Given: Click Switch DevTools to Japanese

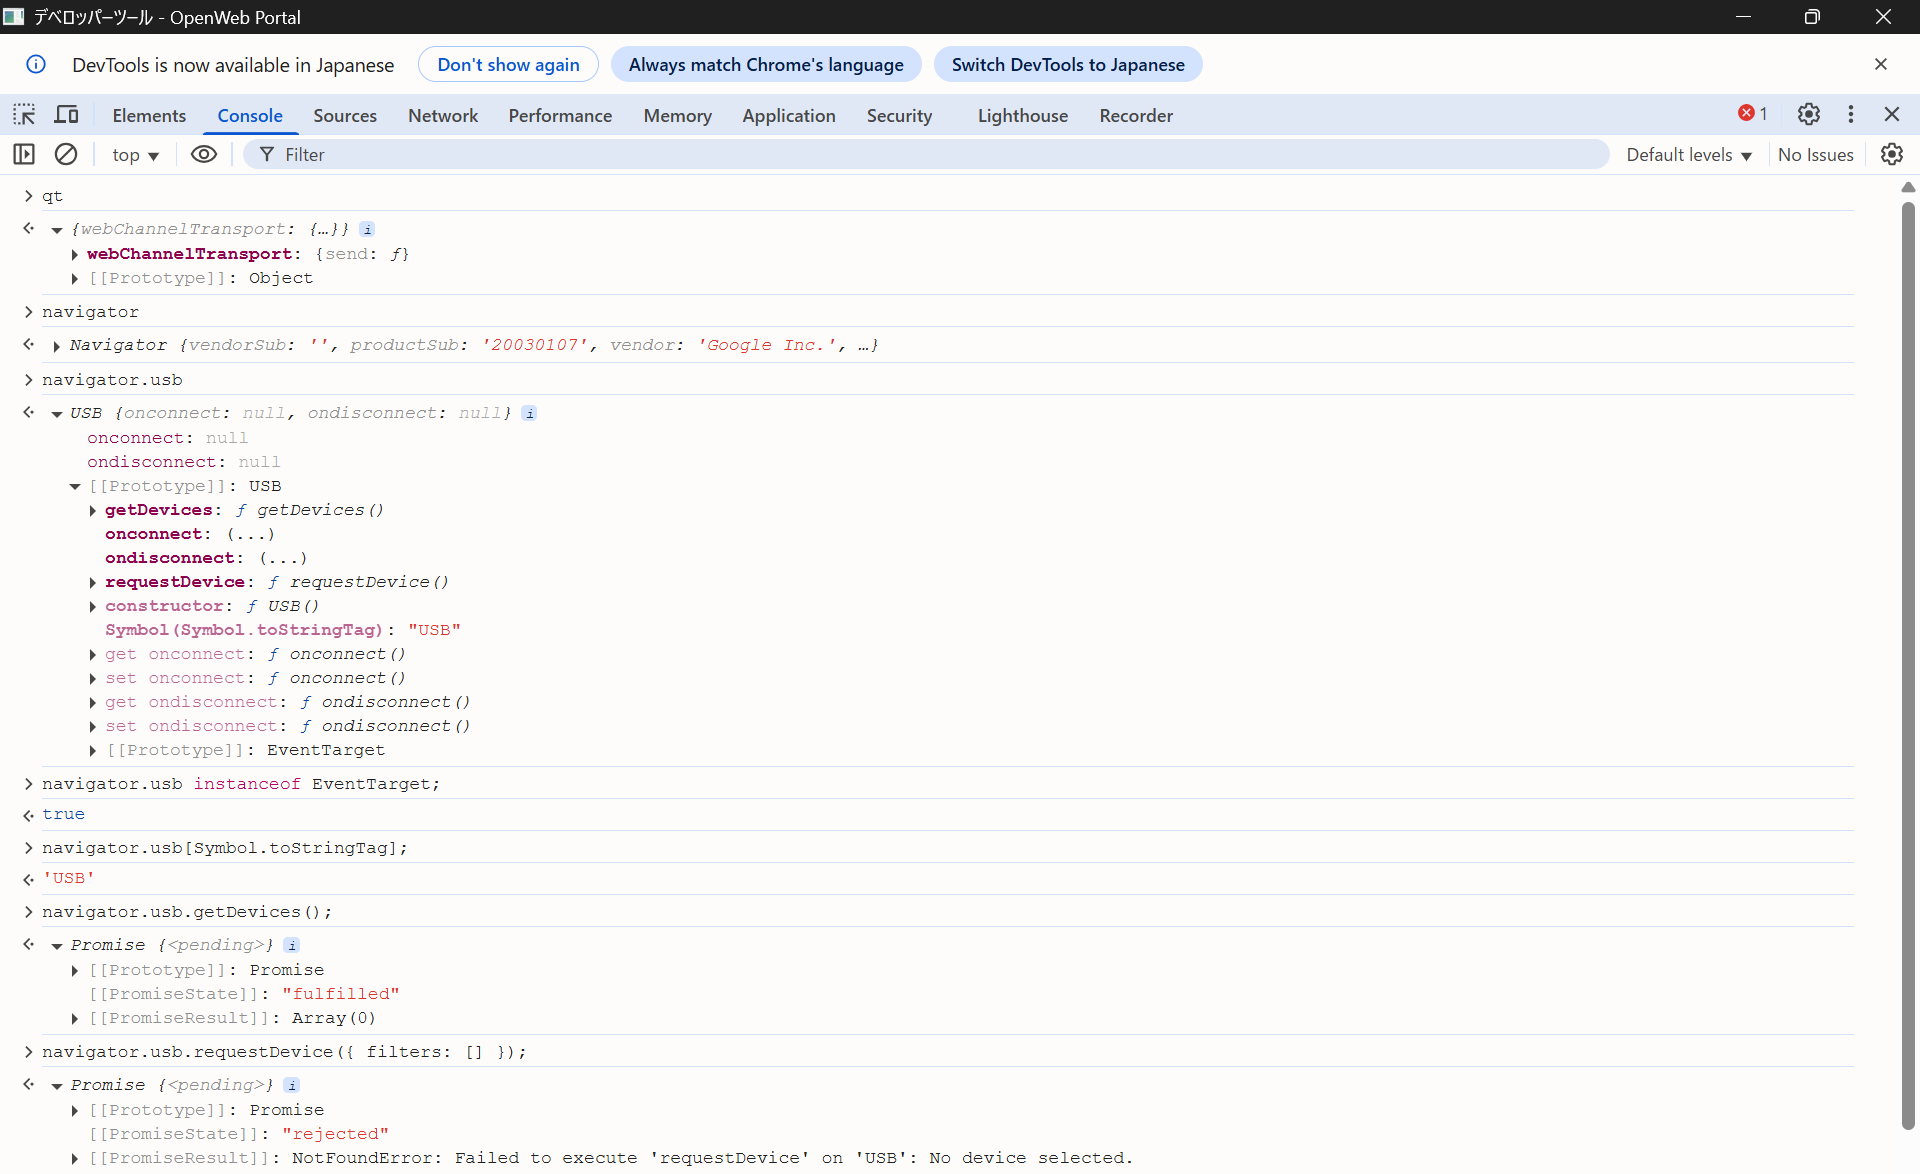Looking at the screenshot, I should [1068, 64].
